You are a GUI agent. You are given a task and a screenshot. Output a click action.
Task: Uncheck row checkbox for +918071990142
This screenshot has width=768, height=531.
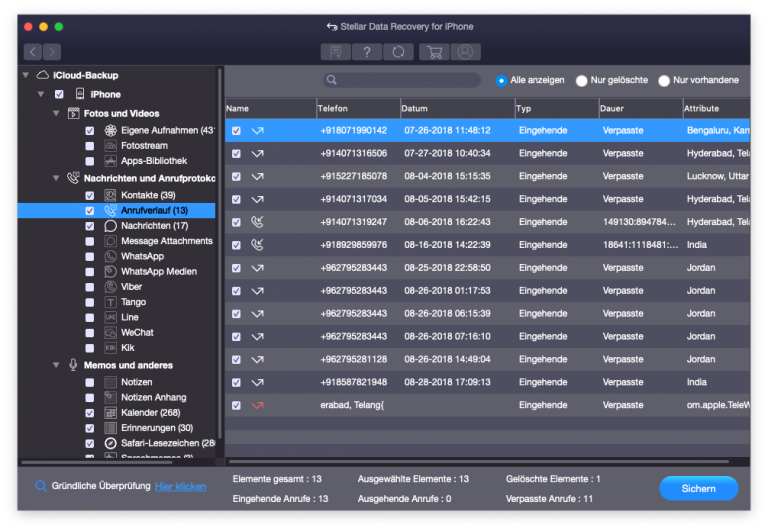click(237, 131)
